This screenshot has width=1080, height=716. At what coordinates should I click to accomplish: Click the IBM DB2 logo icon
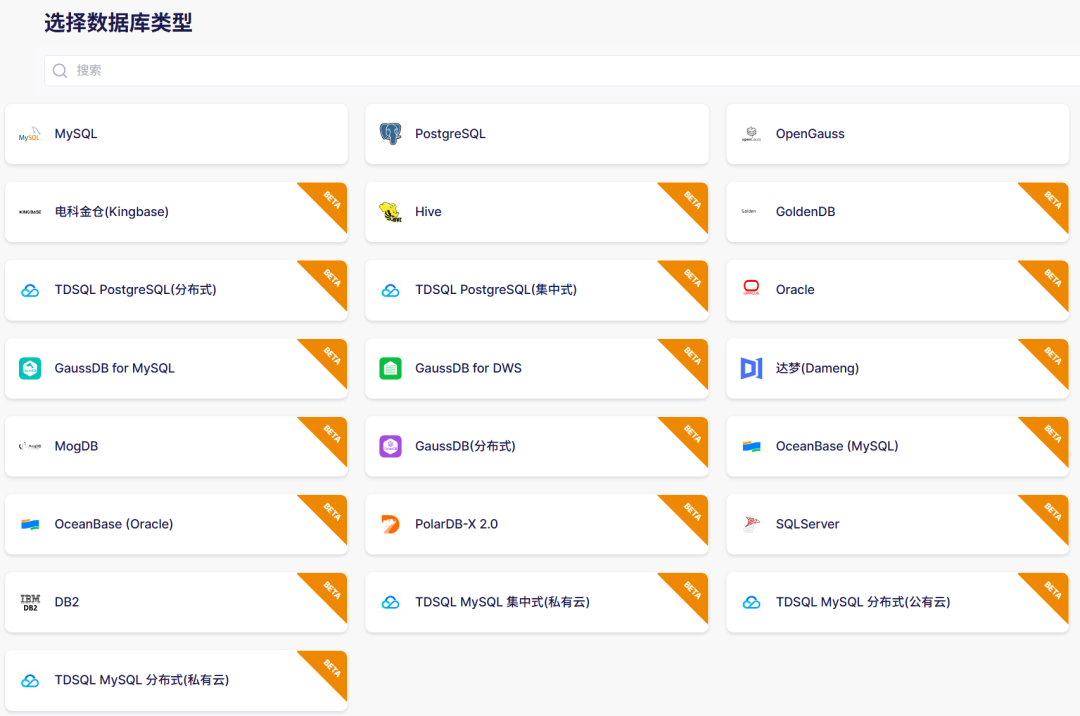pyautogui.click(x=30, y=602)
